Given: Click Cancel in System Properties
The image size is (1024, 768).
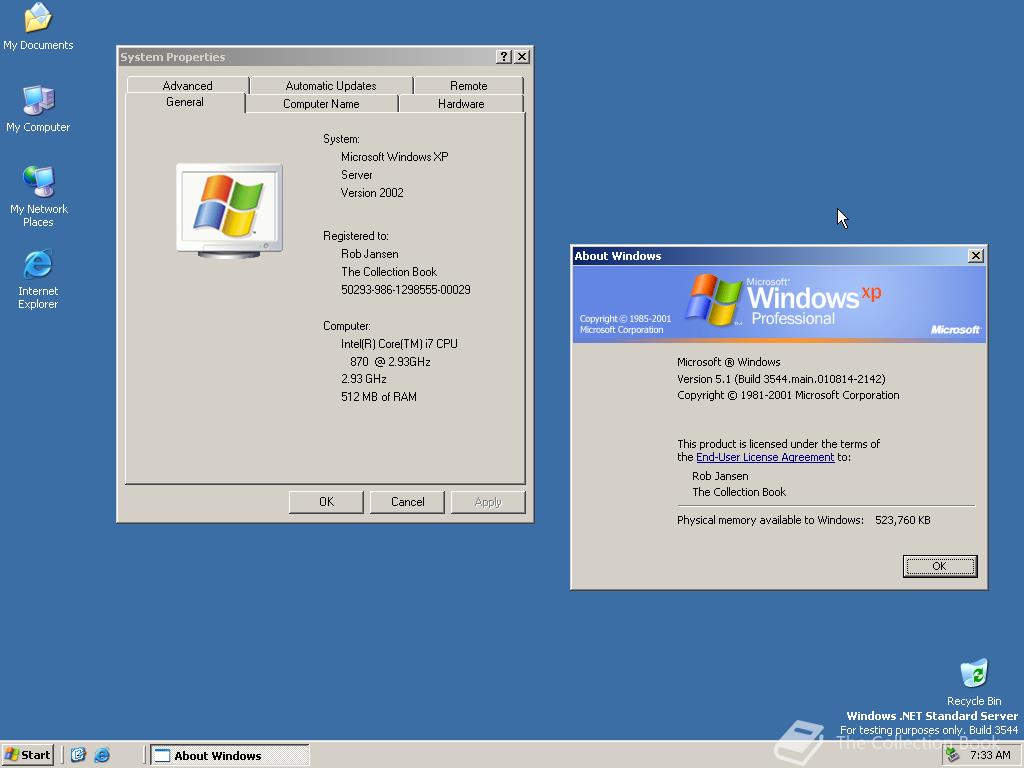Looking at the screenshot, I should pos(408,502).
